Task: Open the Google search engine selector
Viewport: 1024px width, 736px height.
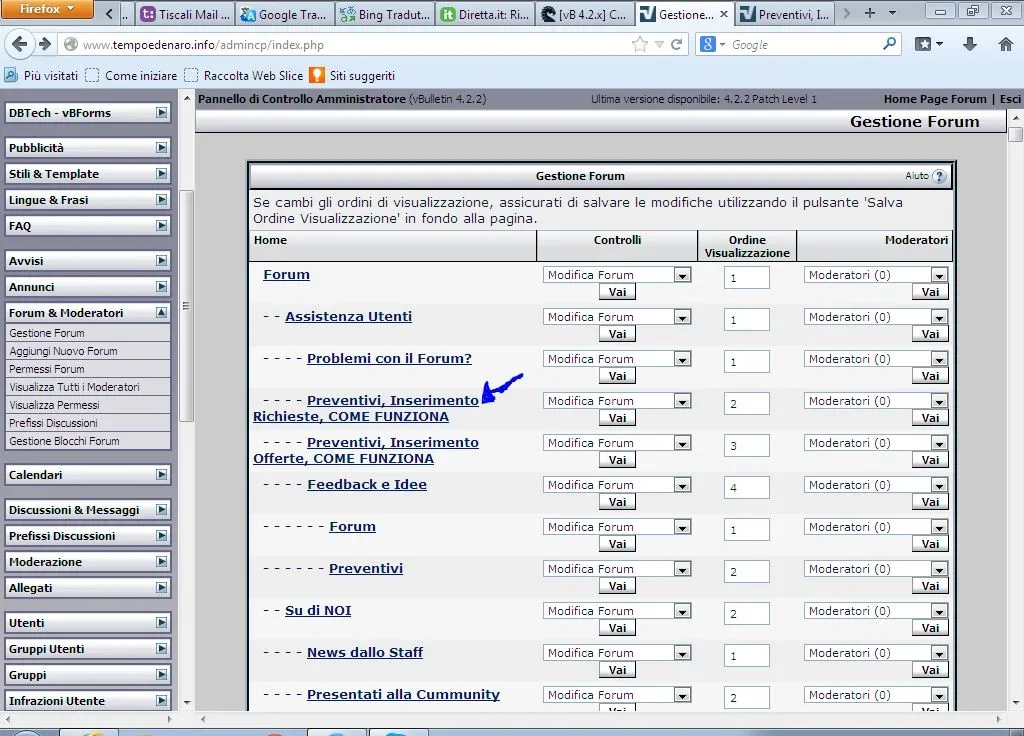Action: [713, 44]
